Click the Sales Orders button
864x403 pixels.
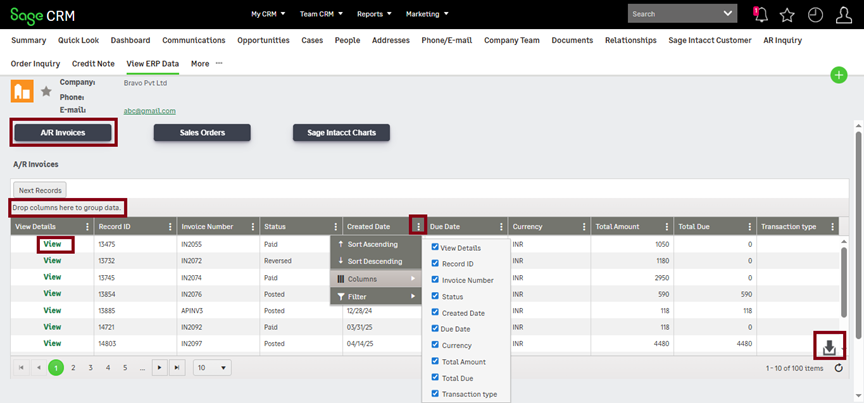202,132
